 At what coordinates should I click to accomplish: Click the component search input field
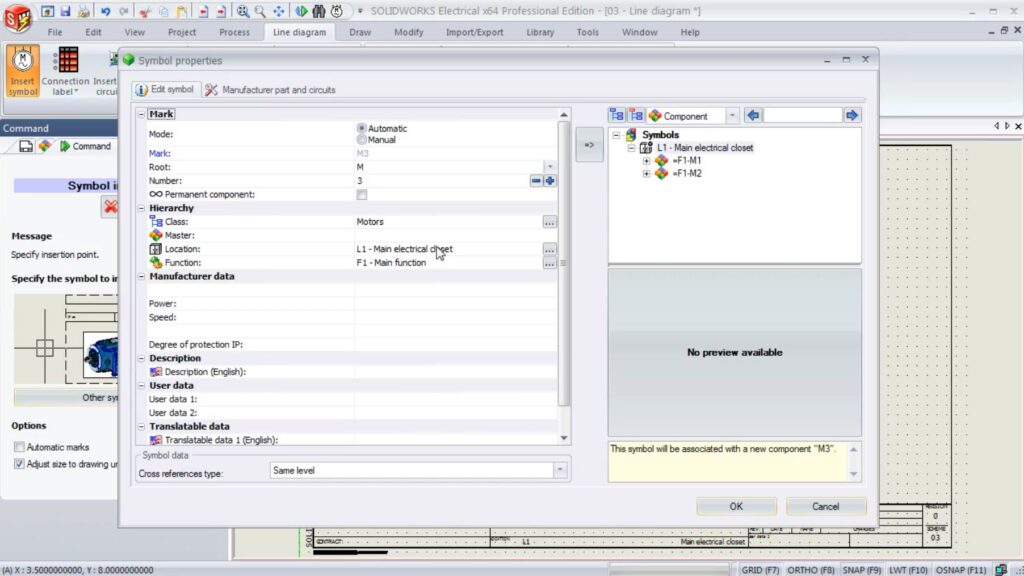803,116
